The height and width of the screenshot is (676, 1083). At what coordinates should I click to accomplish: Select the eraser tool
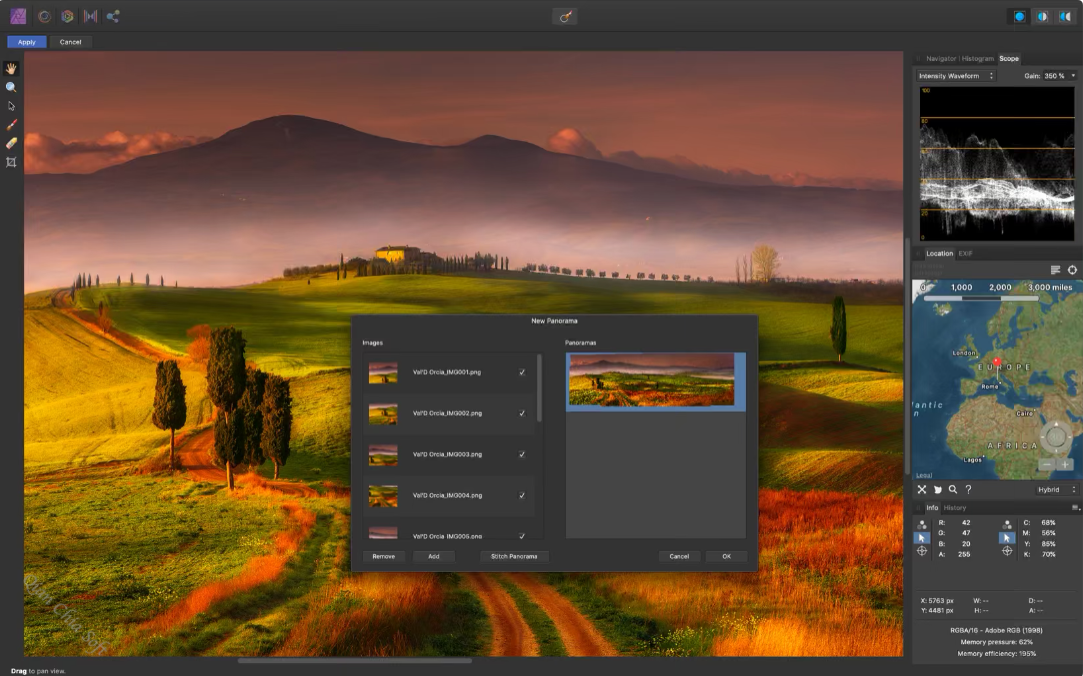coord(11,143)
